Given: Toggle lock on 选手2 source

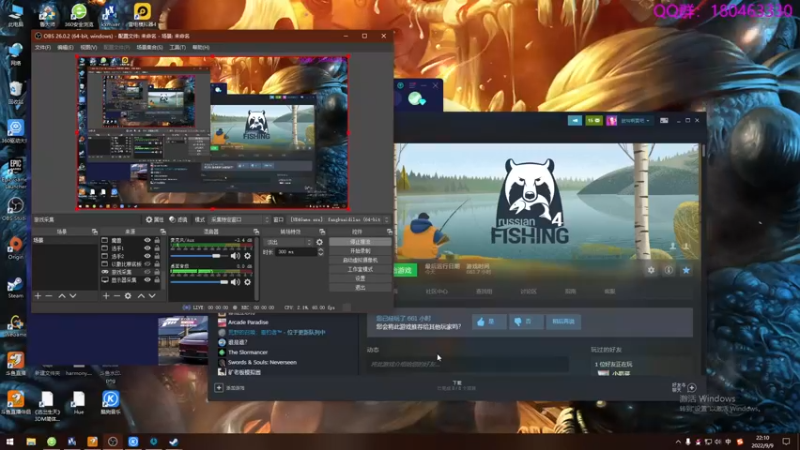Looking at the screenshot, I should [157, 256].
